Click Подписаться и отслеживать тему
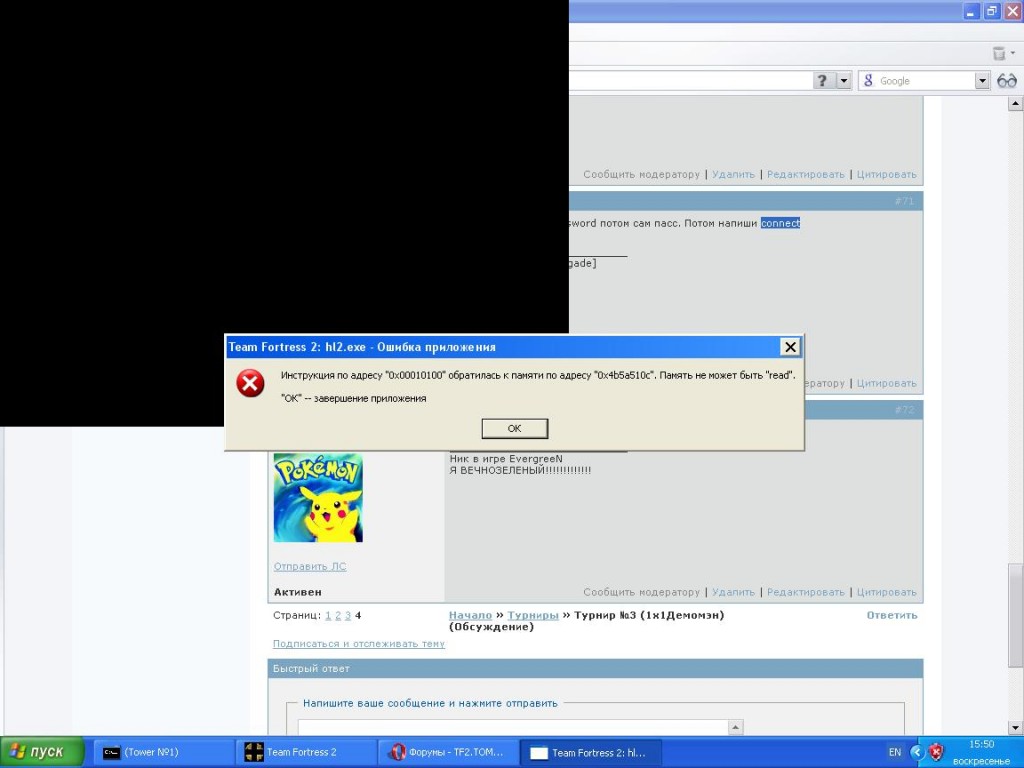Image resolution: width=1024 pixels, height=768 pixels. coord(359,644)
